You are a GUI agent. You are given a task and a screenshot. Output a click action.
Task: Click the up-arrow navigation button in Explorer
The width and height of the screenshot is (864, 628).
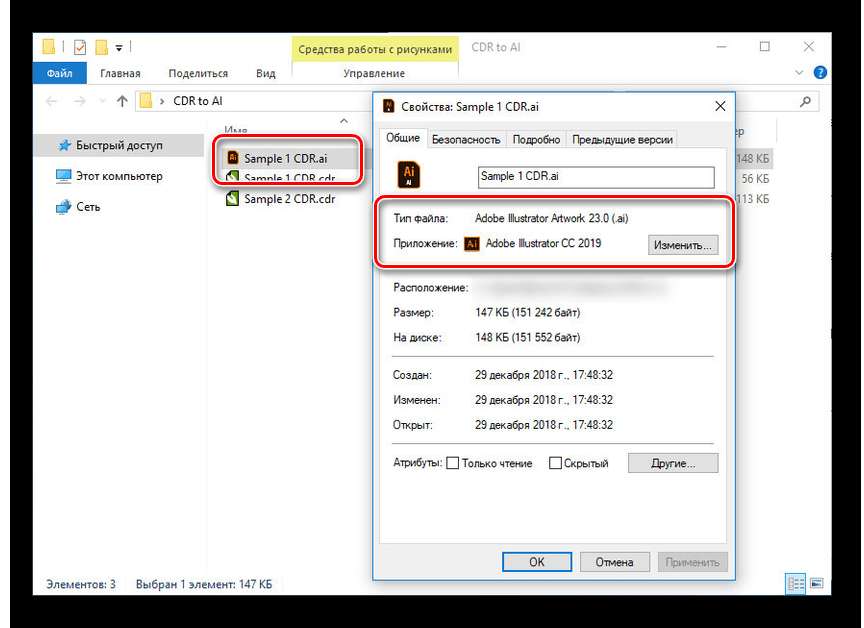(122, 101)
